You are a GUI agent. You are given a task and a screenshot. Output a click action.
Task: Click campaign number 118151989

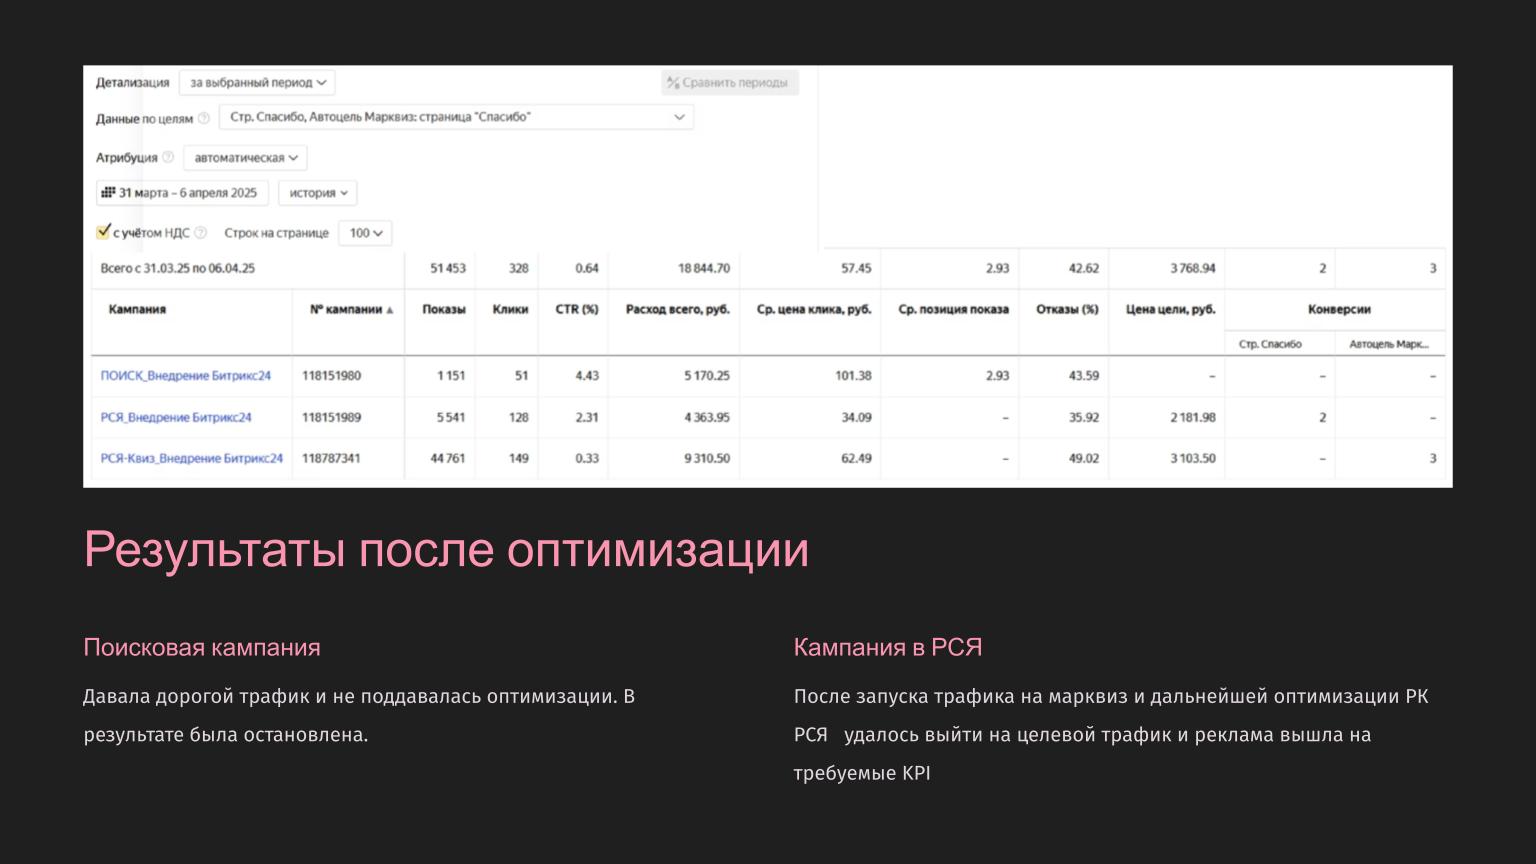click(x=332, y=418)
